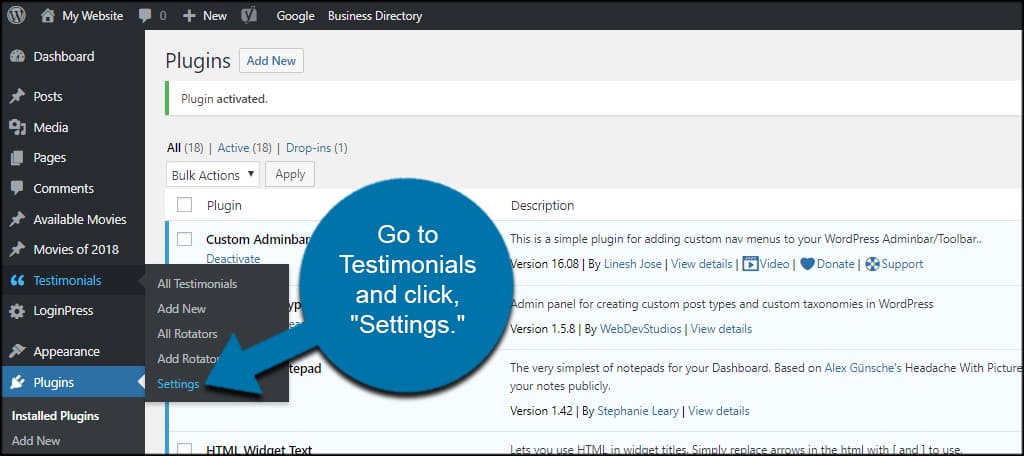Toggle the select-all plugins checkbox
The image size is (1024, 456).
185,205
